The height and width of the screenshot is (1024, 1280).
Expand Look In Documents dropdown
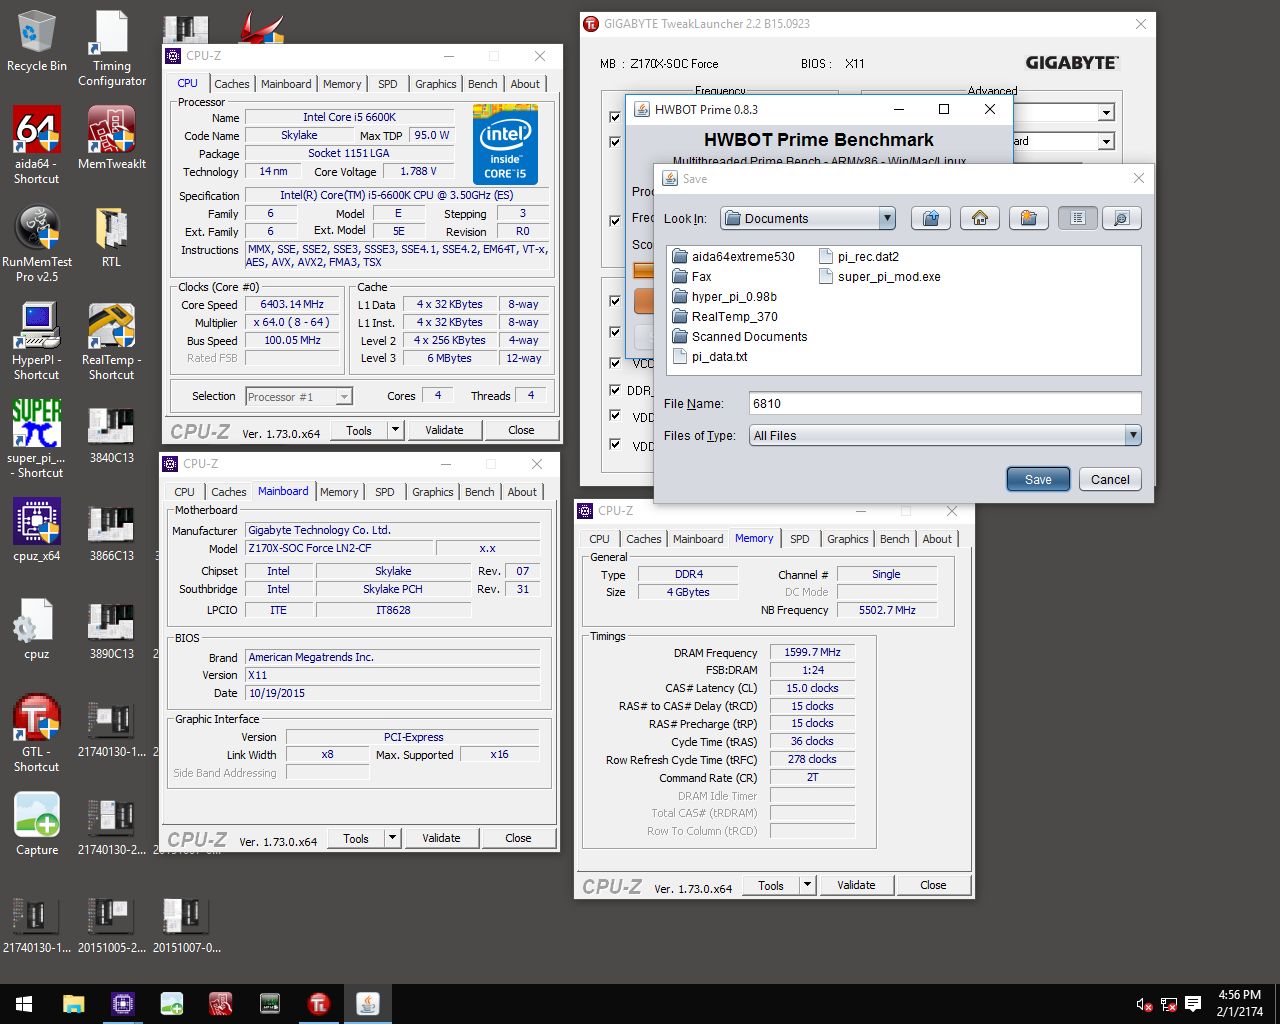click(x=886, y=218)
